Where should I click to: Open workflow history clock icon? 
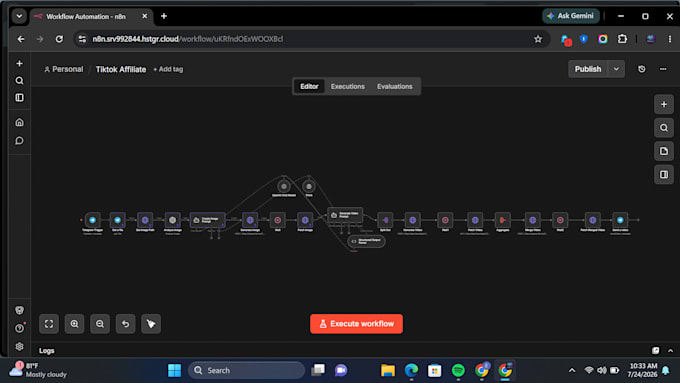(642, 69)
